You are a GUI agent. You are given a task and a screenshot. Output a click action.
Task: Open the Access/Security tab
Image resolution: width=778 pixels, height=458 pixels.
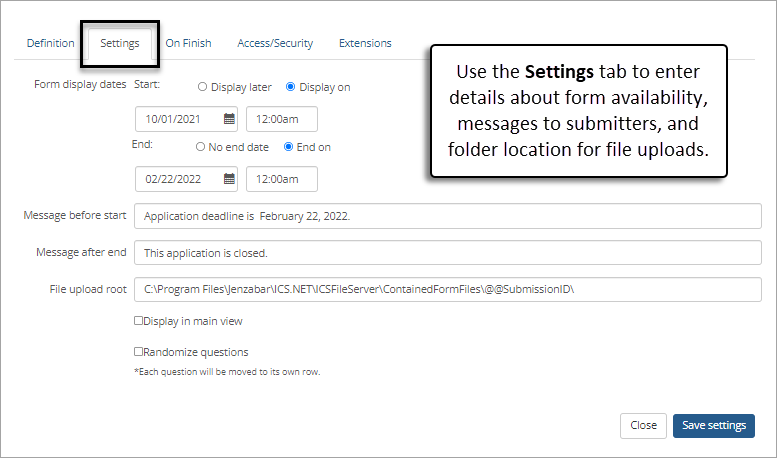pyautogui.click(x=275, y=44)
